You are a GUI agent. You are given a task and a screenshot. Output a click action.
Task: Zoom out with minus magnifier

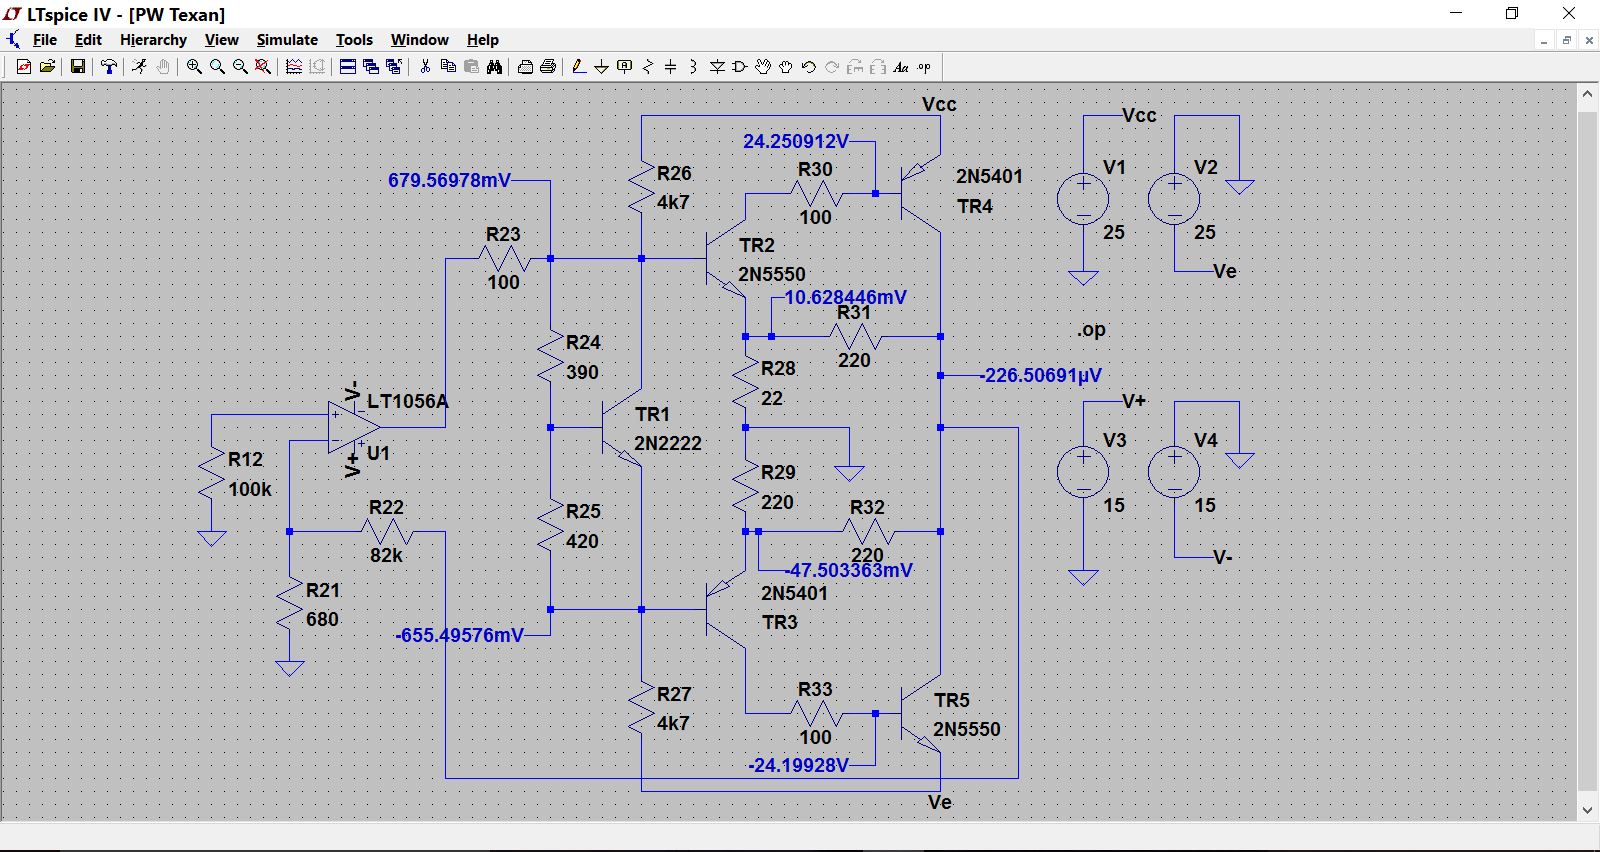tap(240, 67)
